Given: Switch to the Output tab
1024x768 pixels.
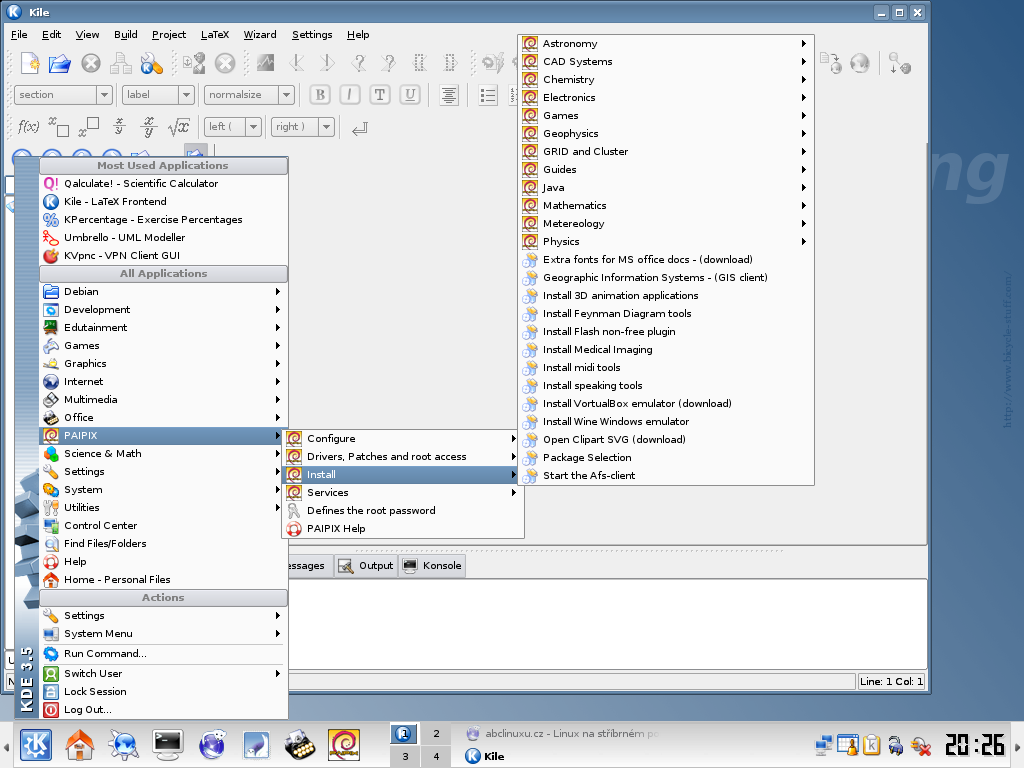Looking at the screenshot, I should [x=366, y=566].
